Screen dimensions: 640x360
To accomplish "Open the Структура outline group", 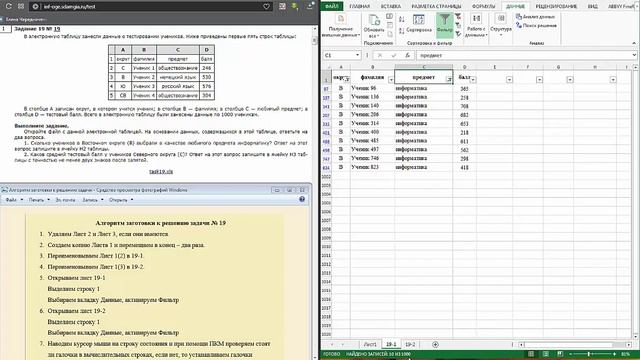I will (501, 25).
